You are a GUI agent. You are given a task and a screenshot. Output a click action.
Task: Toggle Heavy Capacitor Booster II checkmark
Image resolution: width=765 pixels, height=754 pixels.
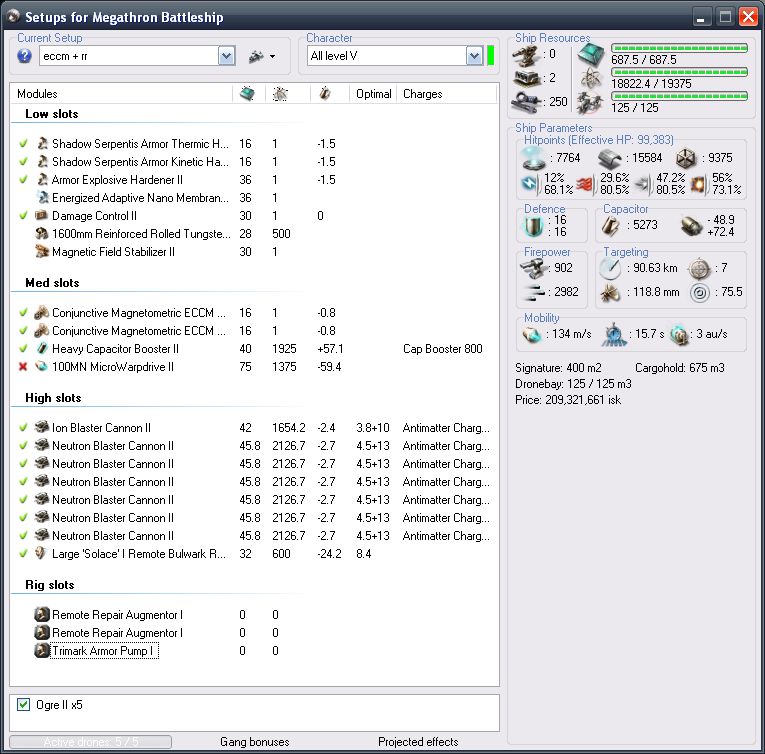(x=23, y=348)
